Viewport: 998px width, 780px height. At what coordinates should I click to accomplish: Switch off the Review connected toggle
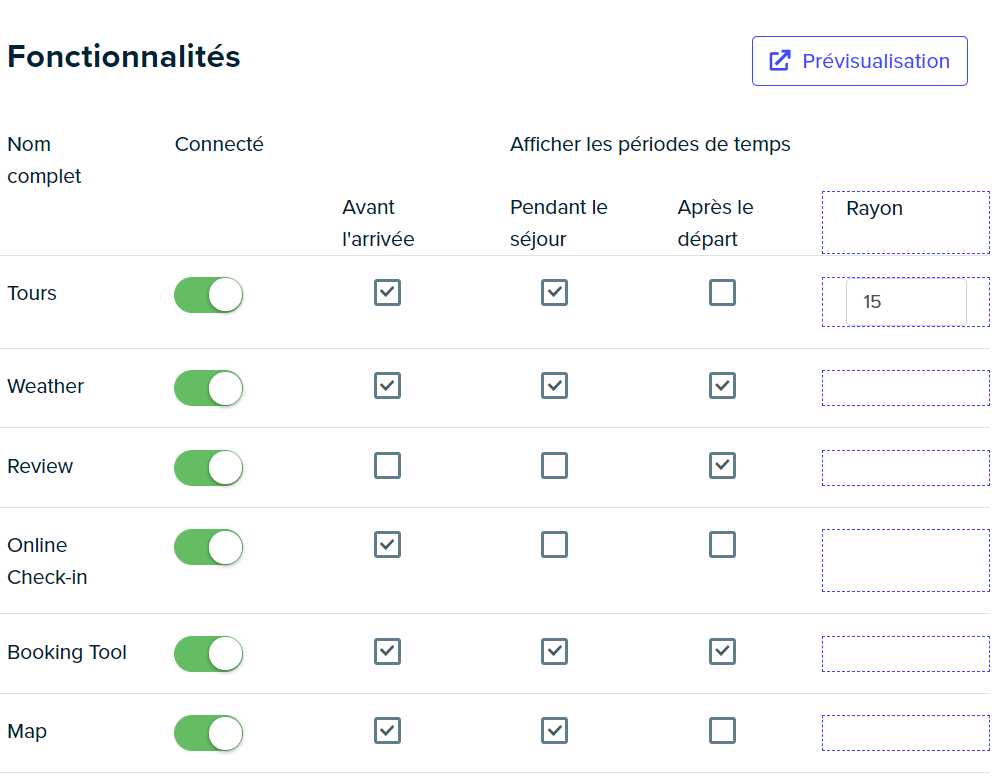[x=209, y=468]
